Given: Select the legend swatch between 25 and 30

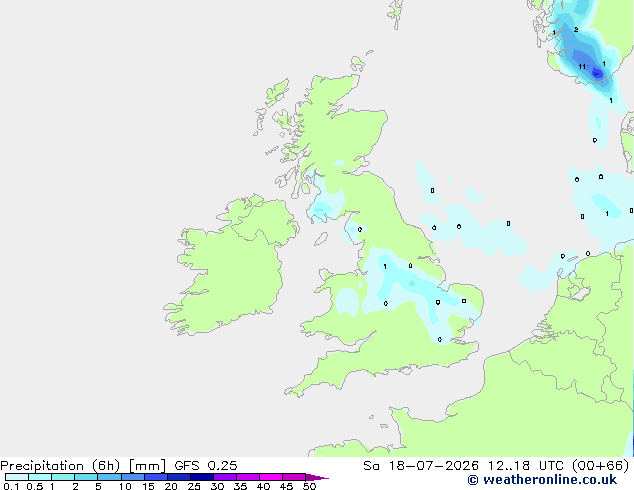Looking at the screenshot, I should click(x=202, y=477).
